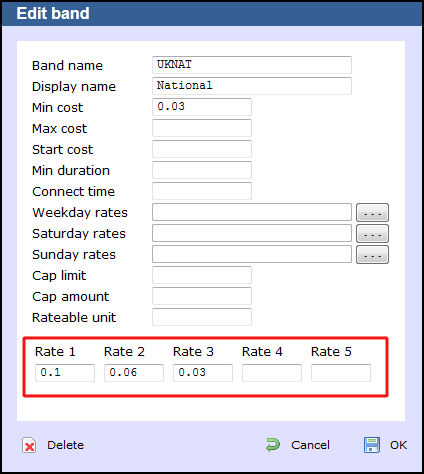
Task: Click into the Max cost field
Action: [x=202, y=128]
